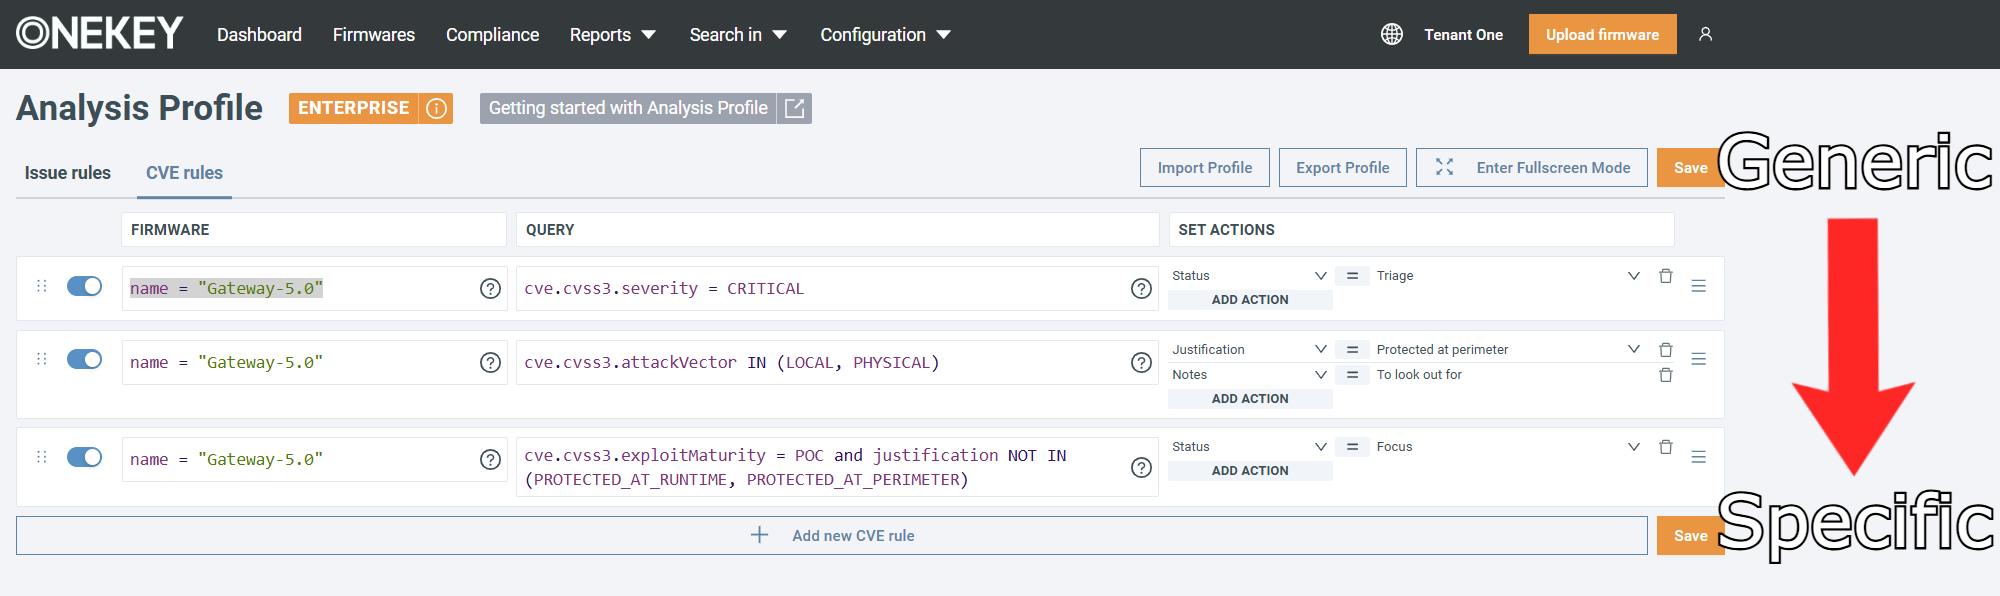Click the Upload firmware button
2000x596 pixels.
(1602, 35)
